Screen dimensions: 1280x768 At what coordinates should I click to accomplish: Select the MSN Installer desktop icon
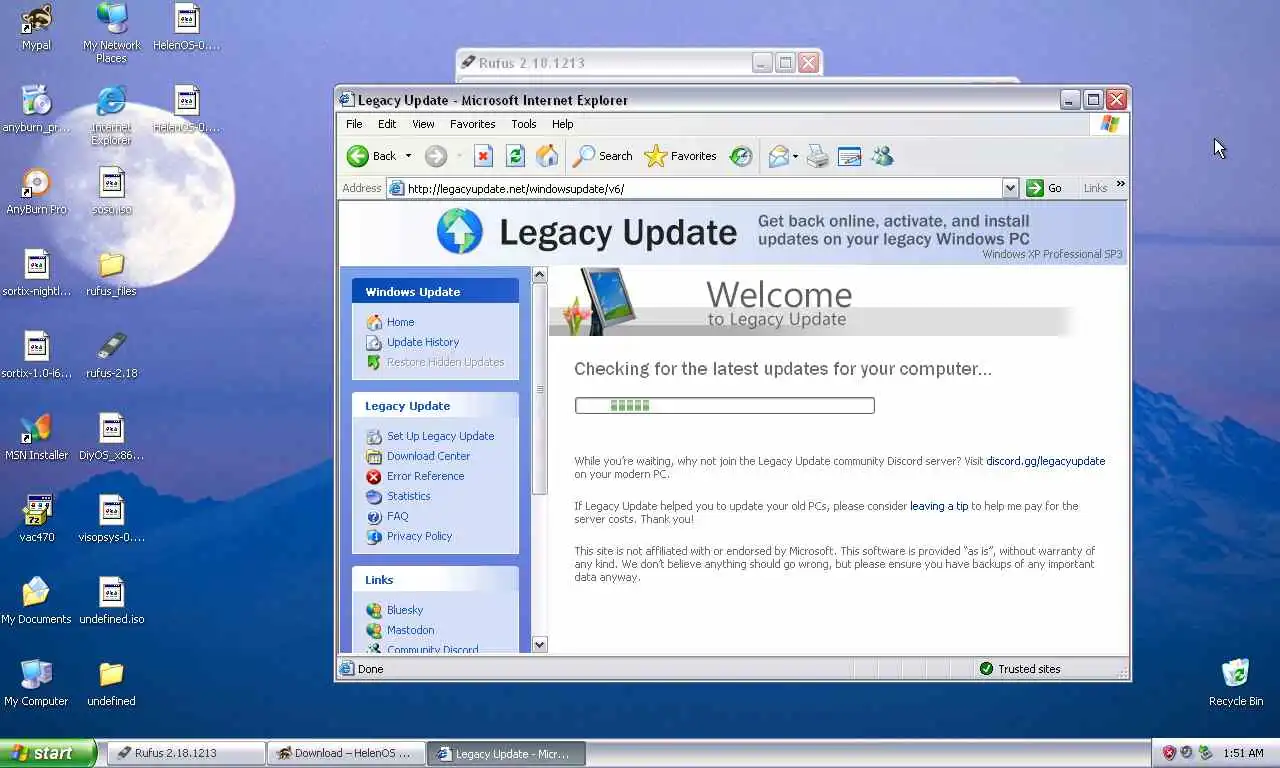click(x=36, y=438)
